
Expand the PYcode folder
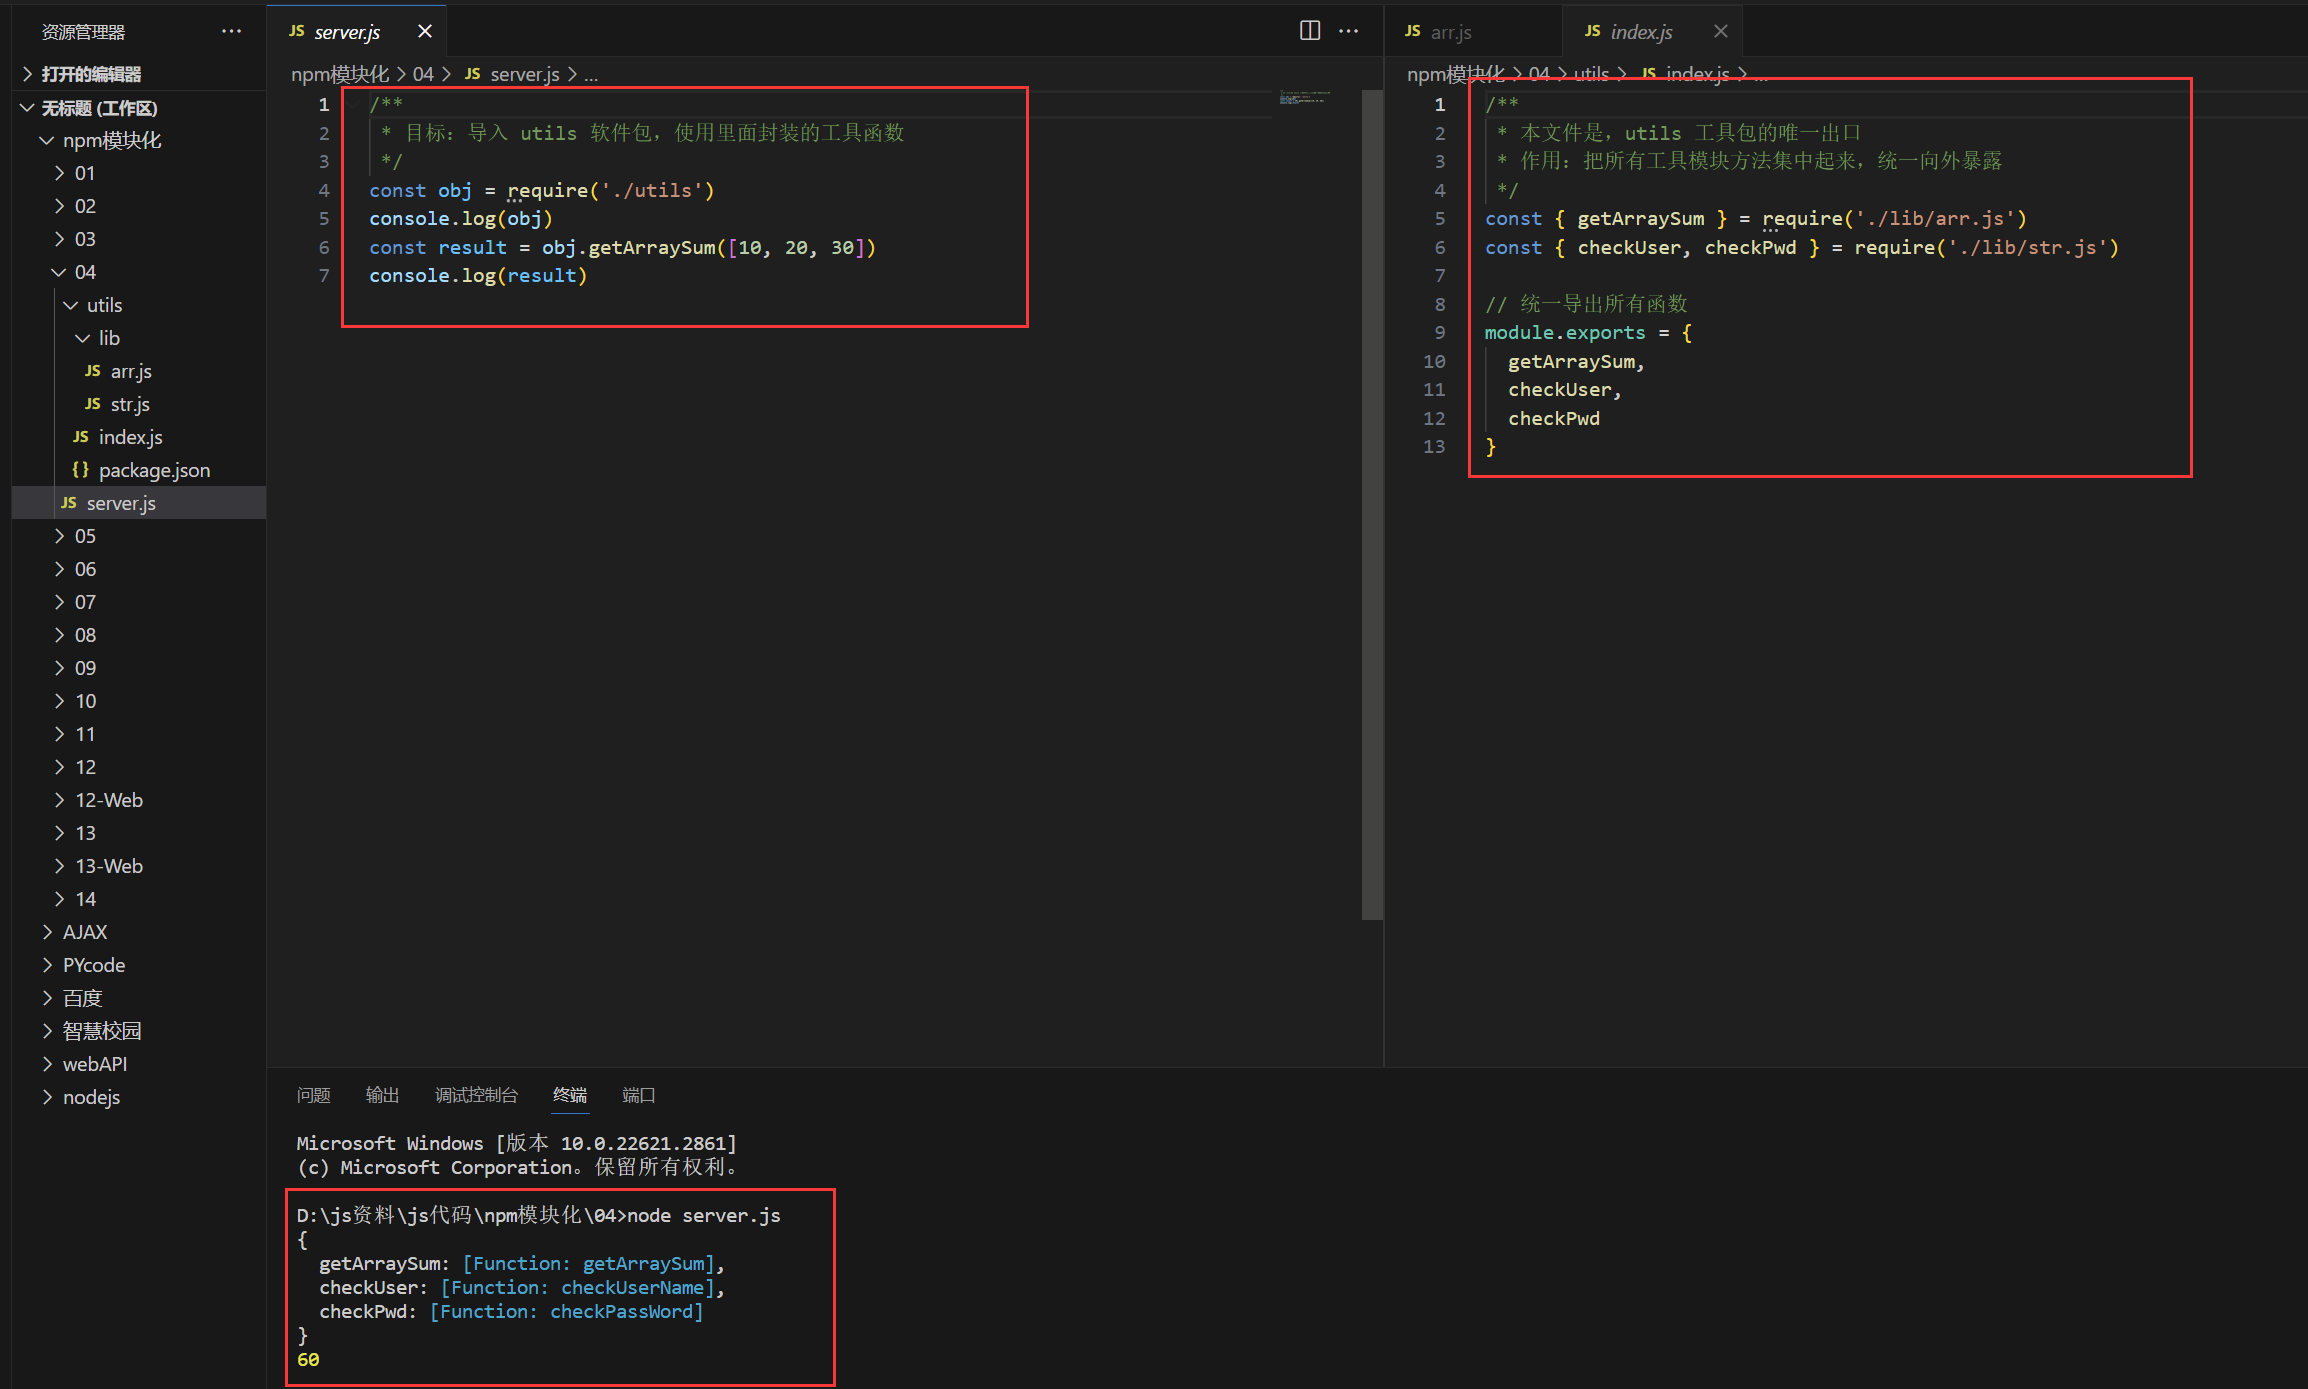(x=139, y=965)
